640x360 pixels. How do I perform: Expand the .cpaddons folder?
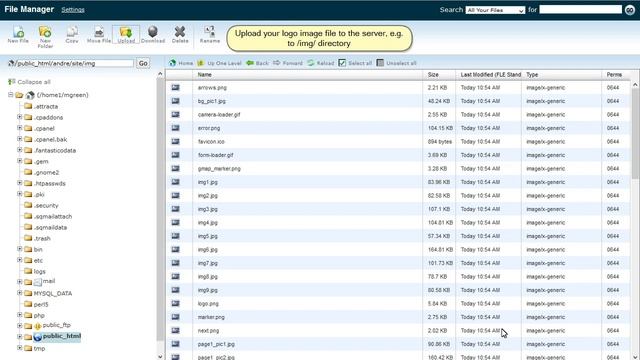pos(19,117)
